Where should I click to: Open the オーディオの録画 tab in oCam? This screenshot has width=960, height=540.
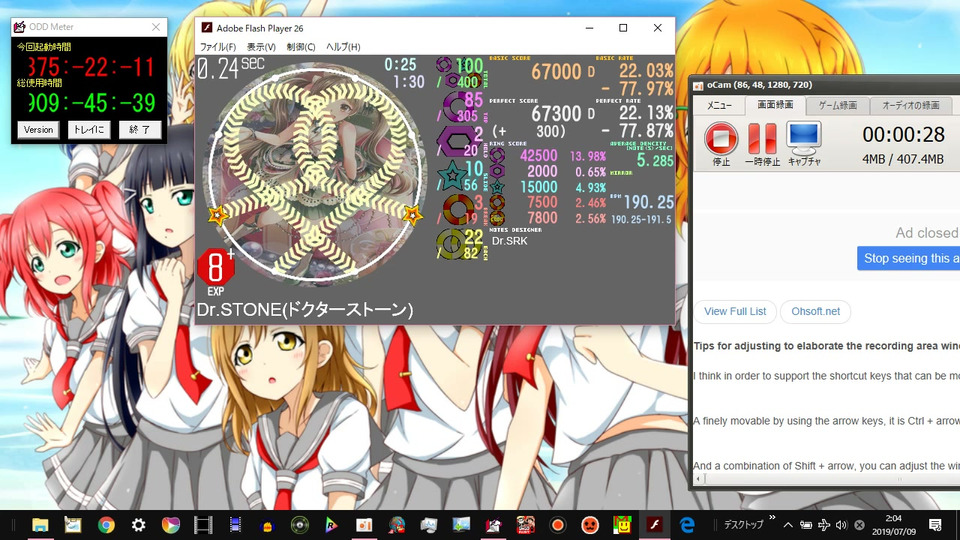click(910, 105)
